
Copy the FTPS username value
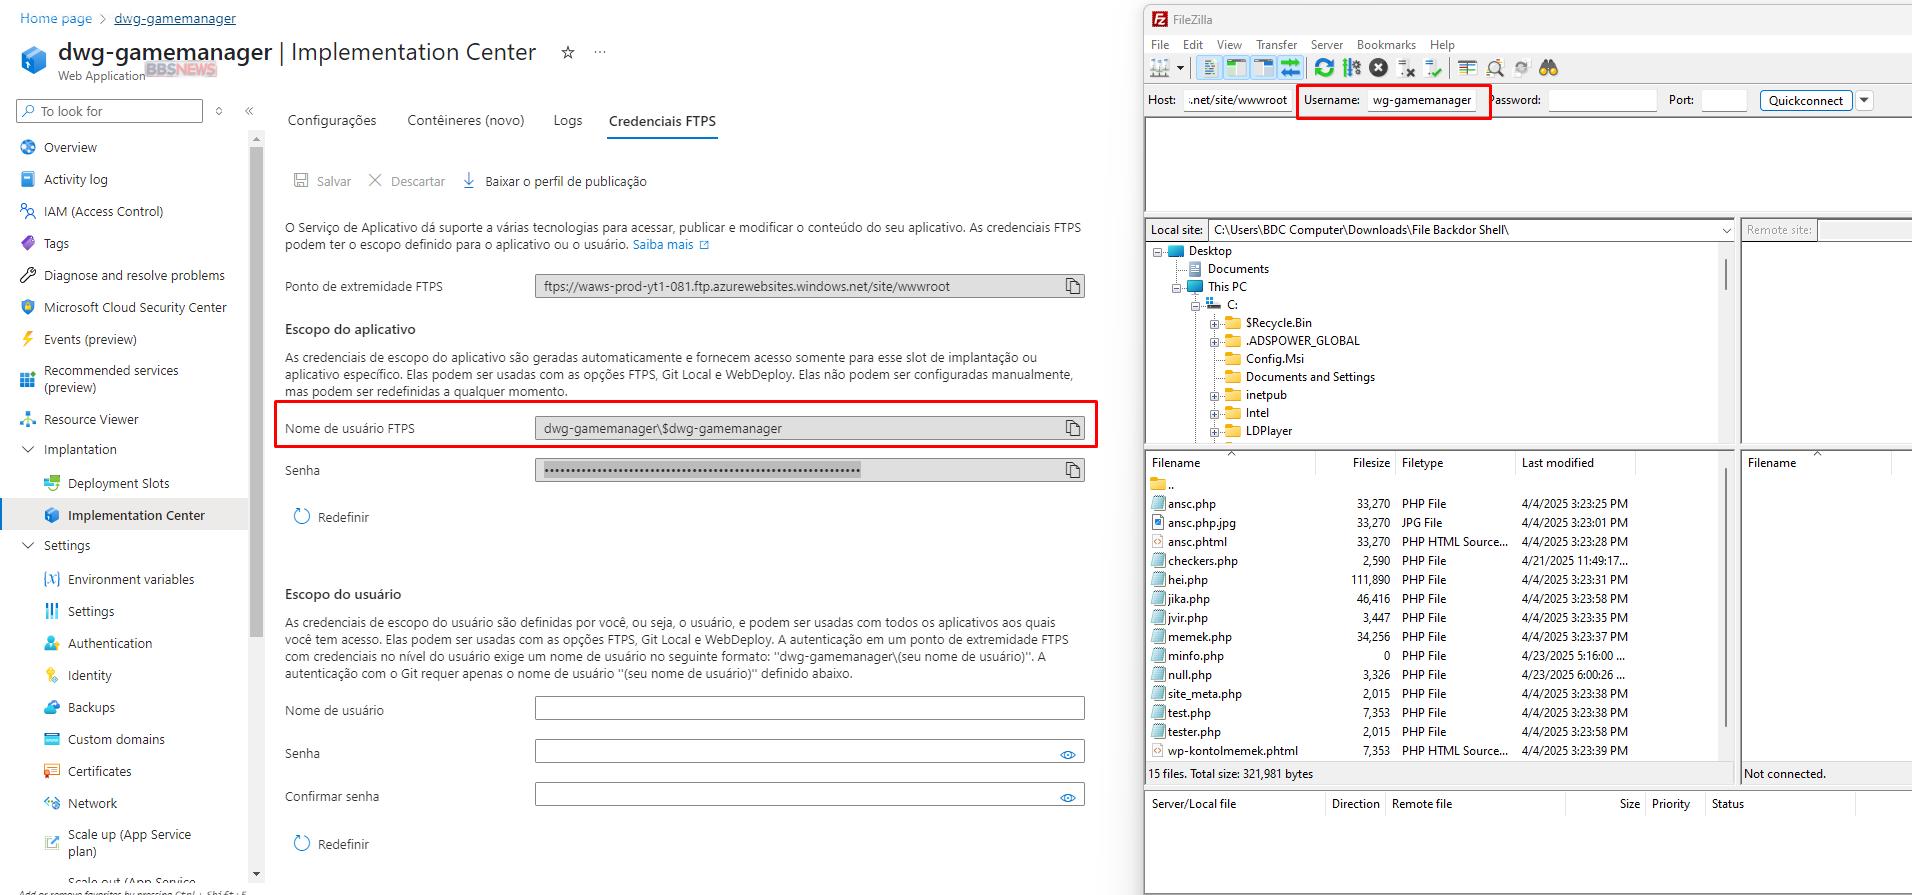click(1072, 429)
